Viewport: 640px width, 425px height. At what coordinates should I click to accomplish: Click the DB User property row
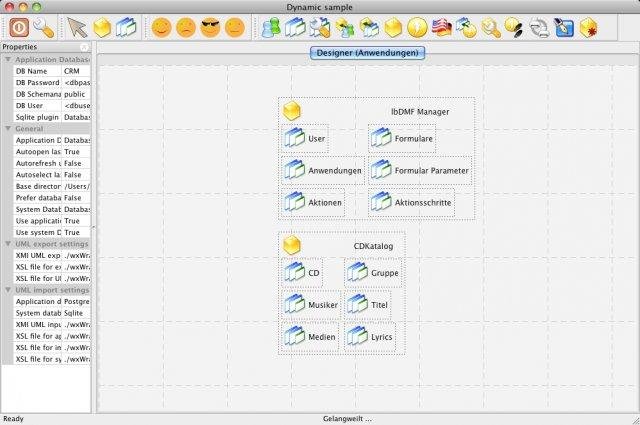tap(52, 105)
